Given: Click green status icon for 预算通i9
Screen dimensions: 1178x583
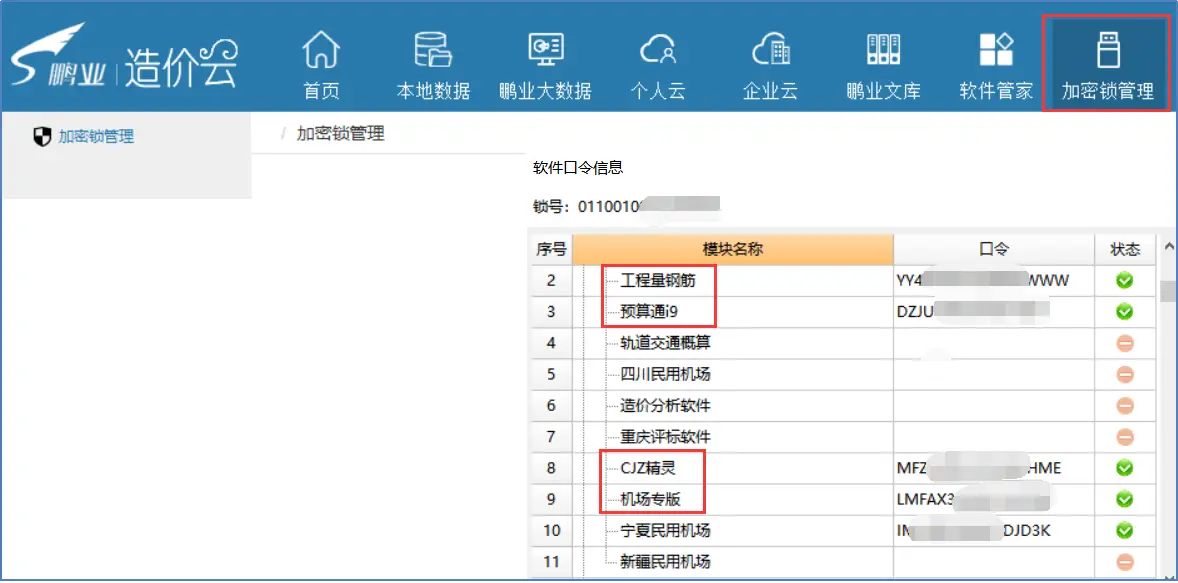Looking at the screenshot, I should [1124, 310].
